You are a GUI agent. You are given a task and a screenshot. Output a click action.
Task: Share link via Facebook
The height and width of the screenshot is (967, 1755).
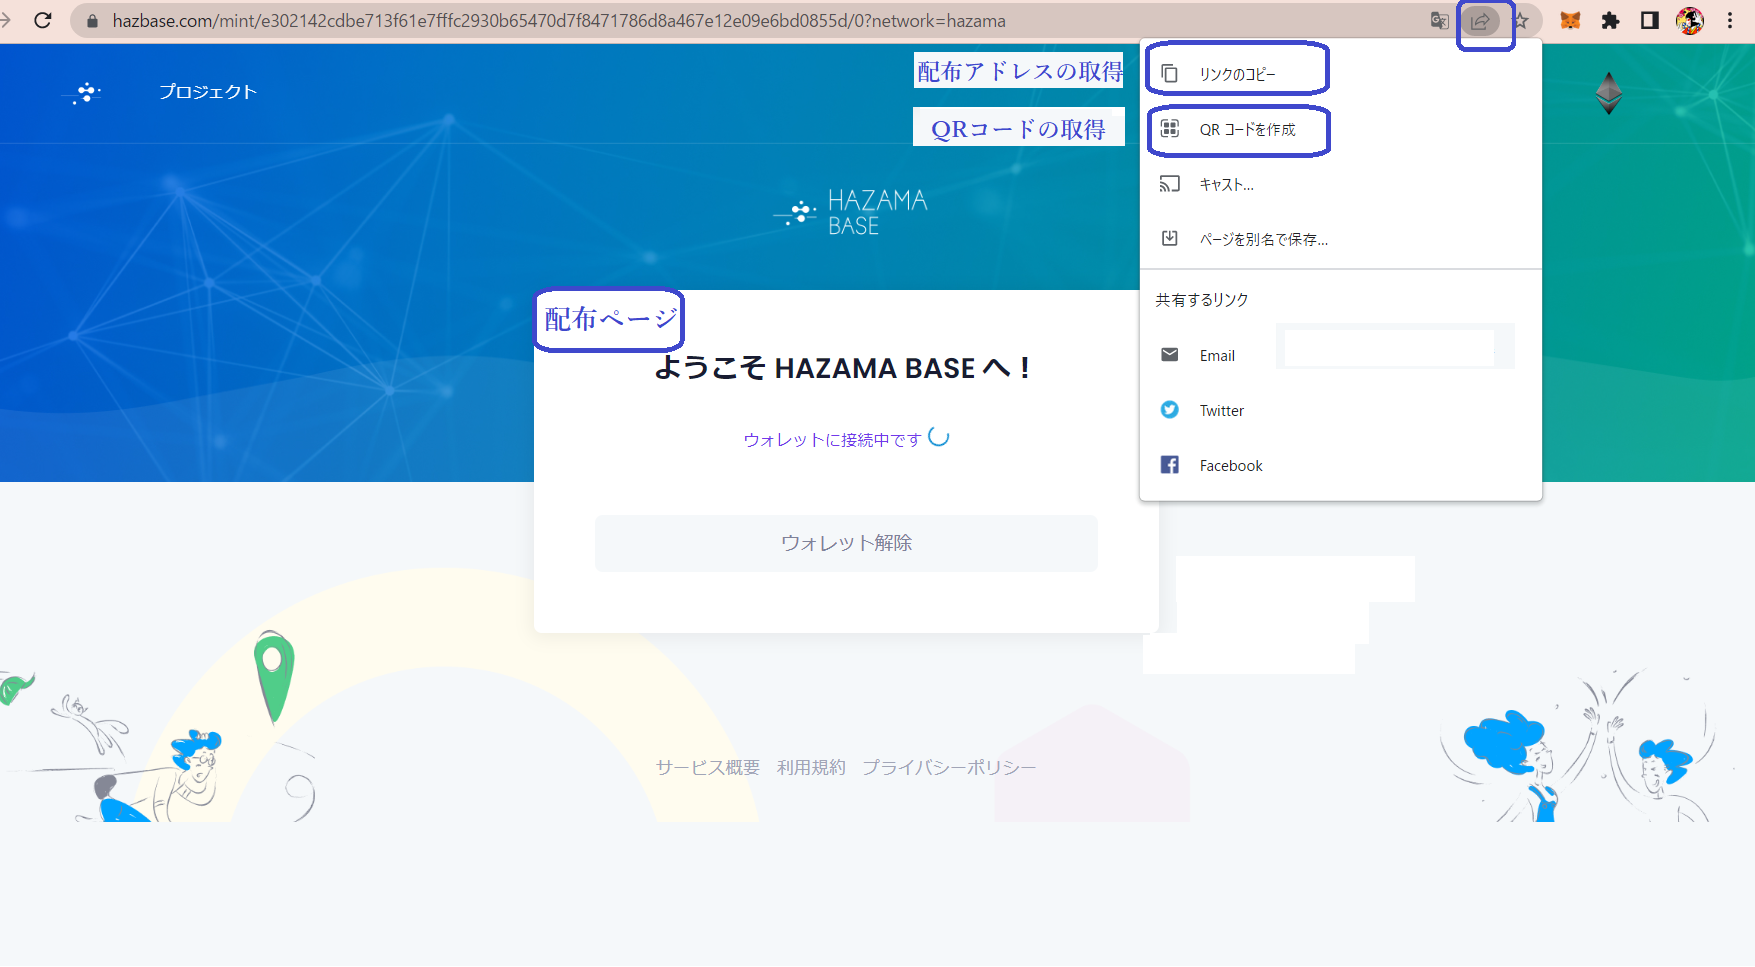point(1341,465)
